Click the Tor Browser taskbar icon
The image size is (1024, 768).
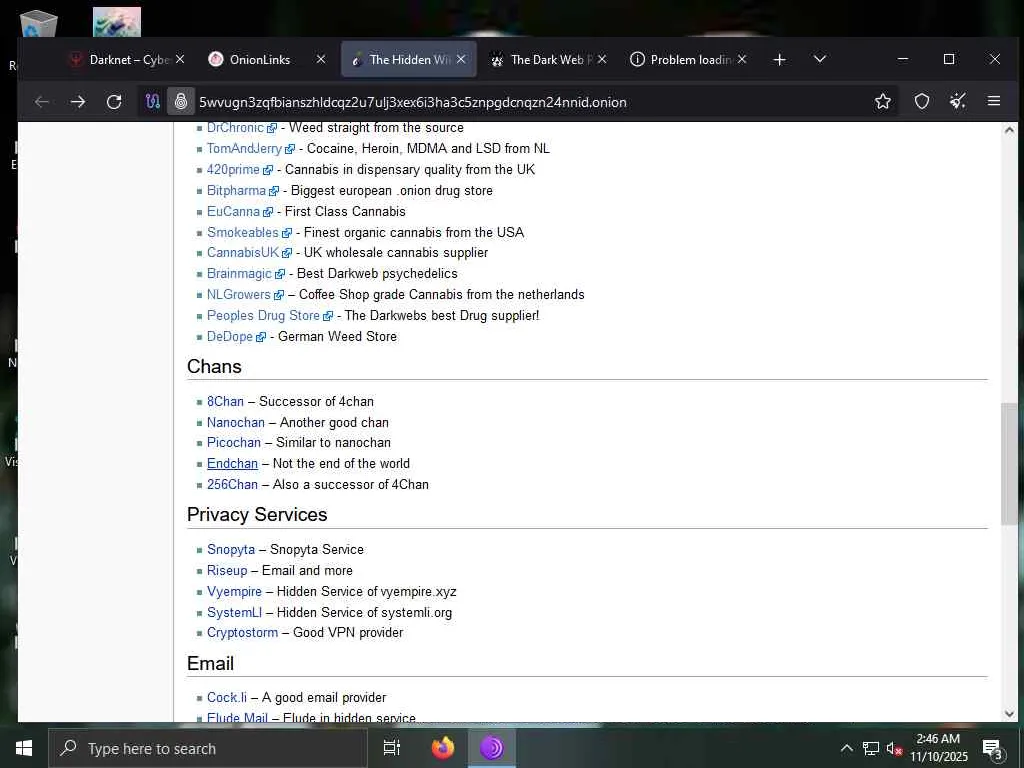(x=492, y=748)
